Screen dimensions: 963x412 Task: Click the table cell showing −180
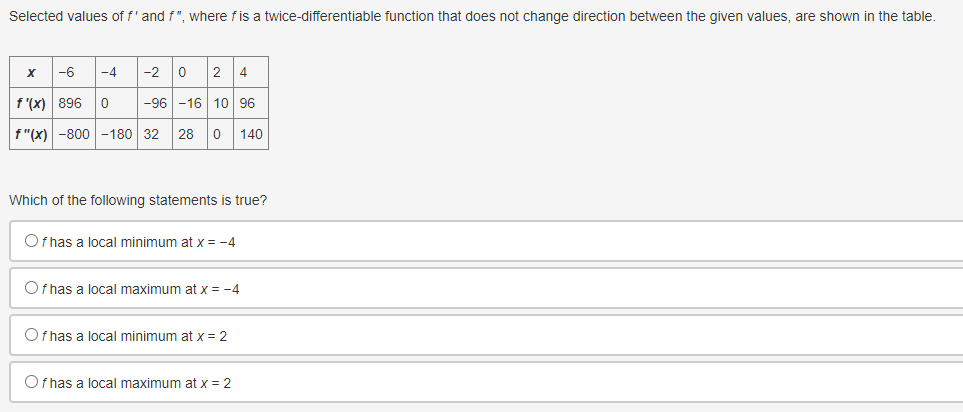point(116,134)
